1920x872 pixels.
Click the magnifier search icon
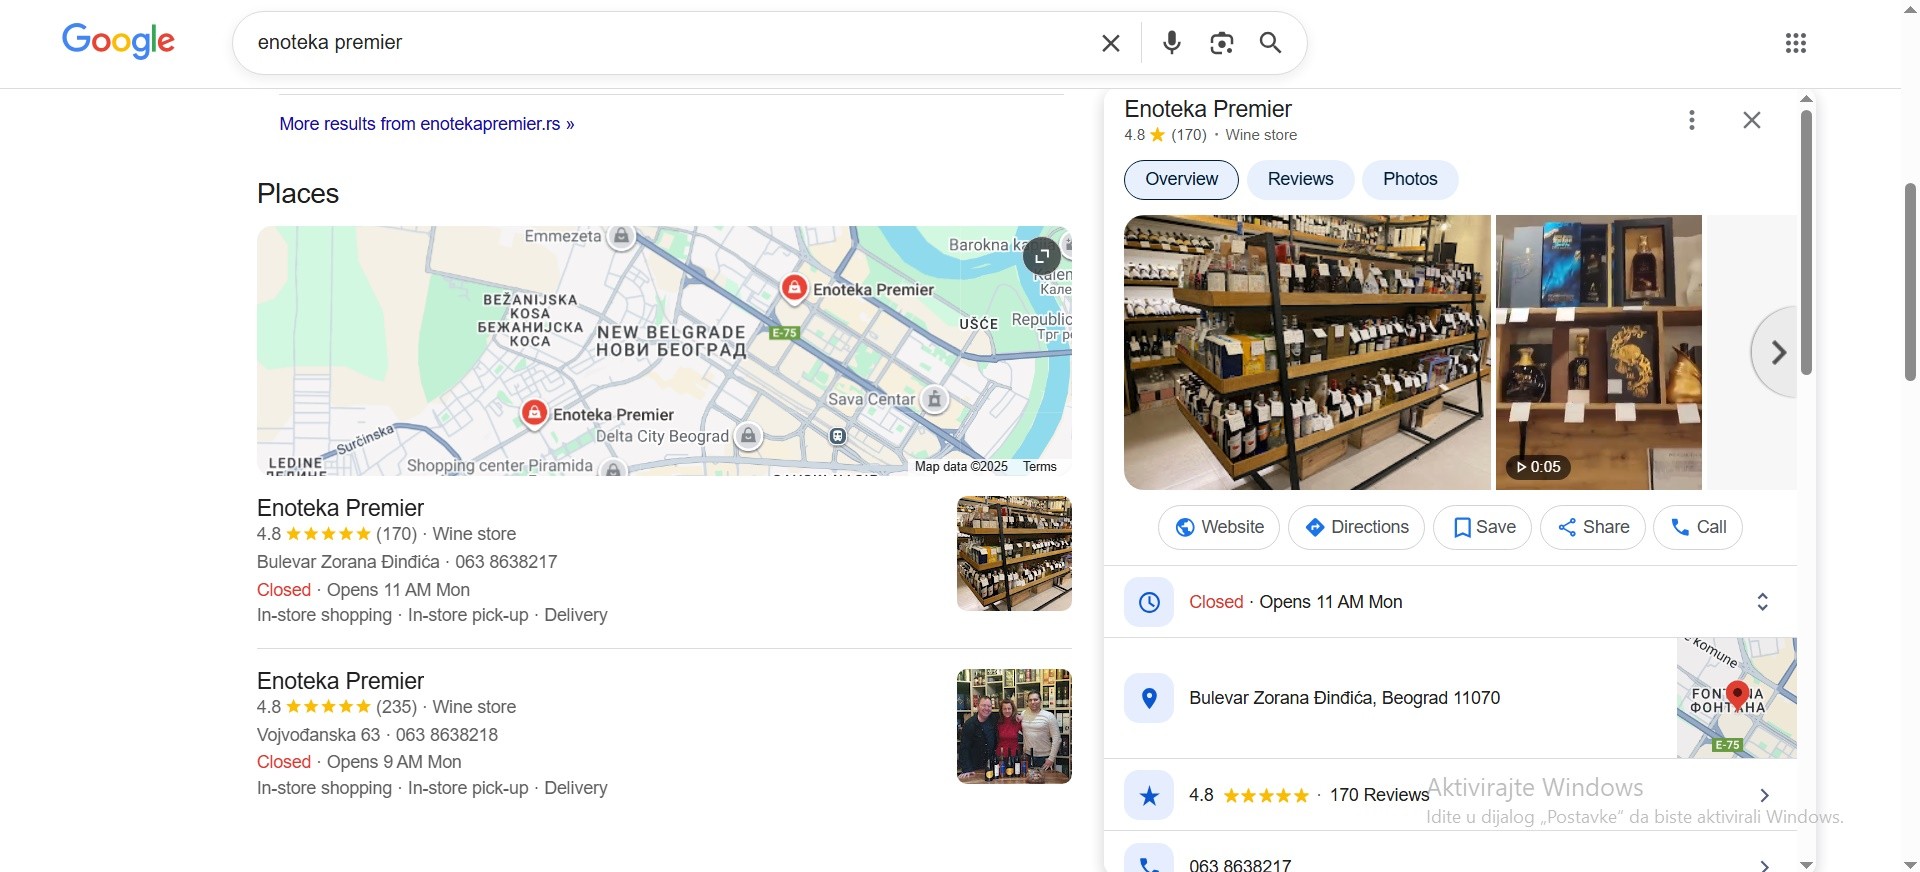(x=1270, y=43)
